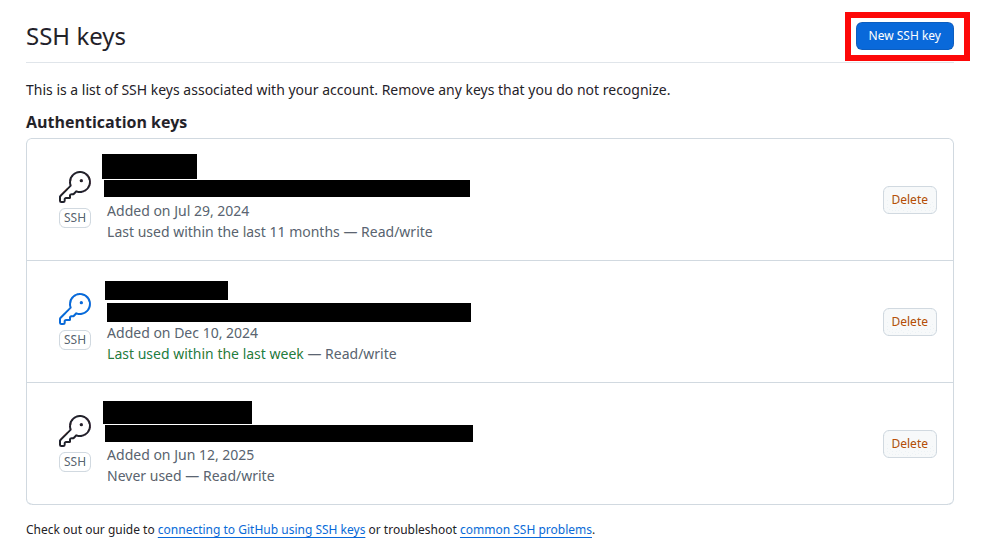
Task: Click the New SSH key button
Action: [904, 36]
